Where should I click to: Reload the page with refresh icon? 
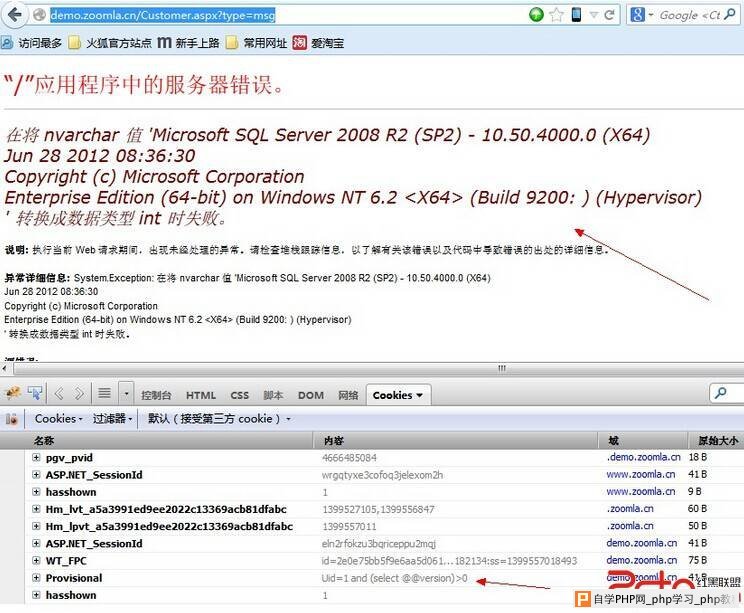610,15
